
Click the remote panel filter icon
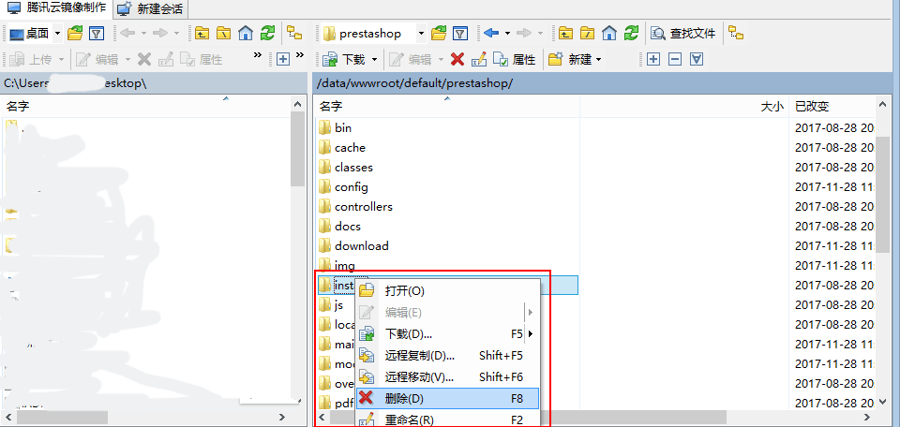click(x=460, y=34)
